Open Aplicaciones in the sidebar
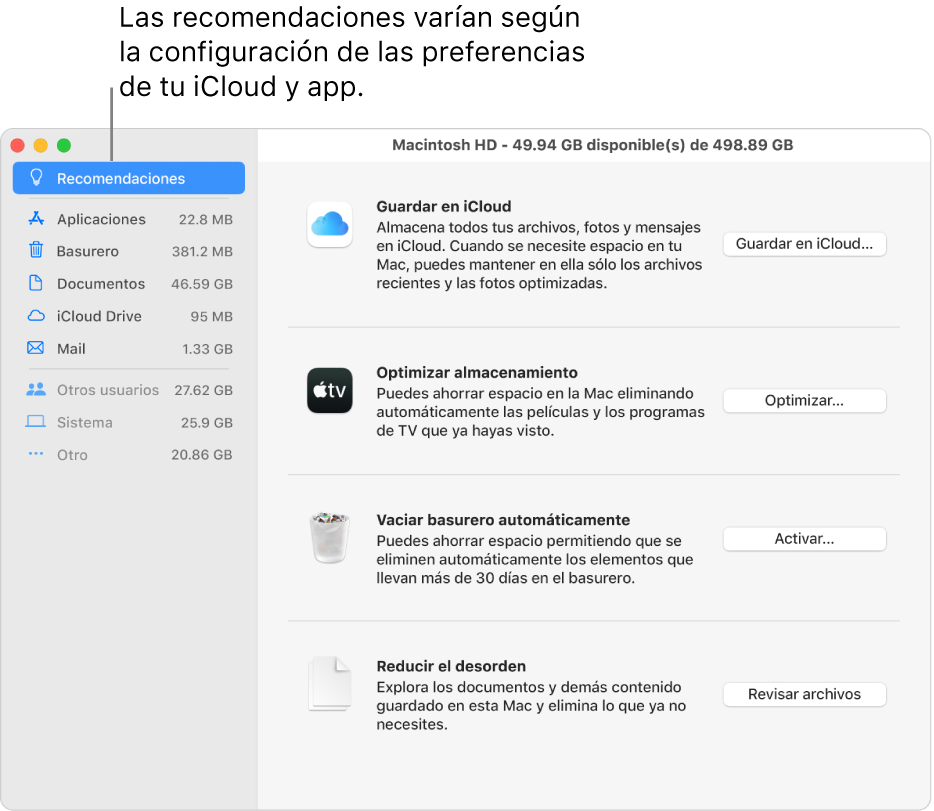Screen dimensions: 934x811 [129, 219]
